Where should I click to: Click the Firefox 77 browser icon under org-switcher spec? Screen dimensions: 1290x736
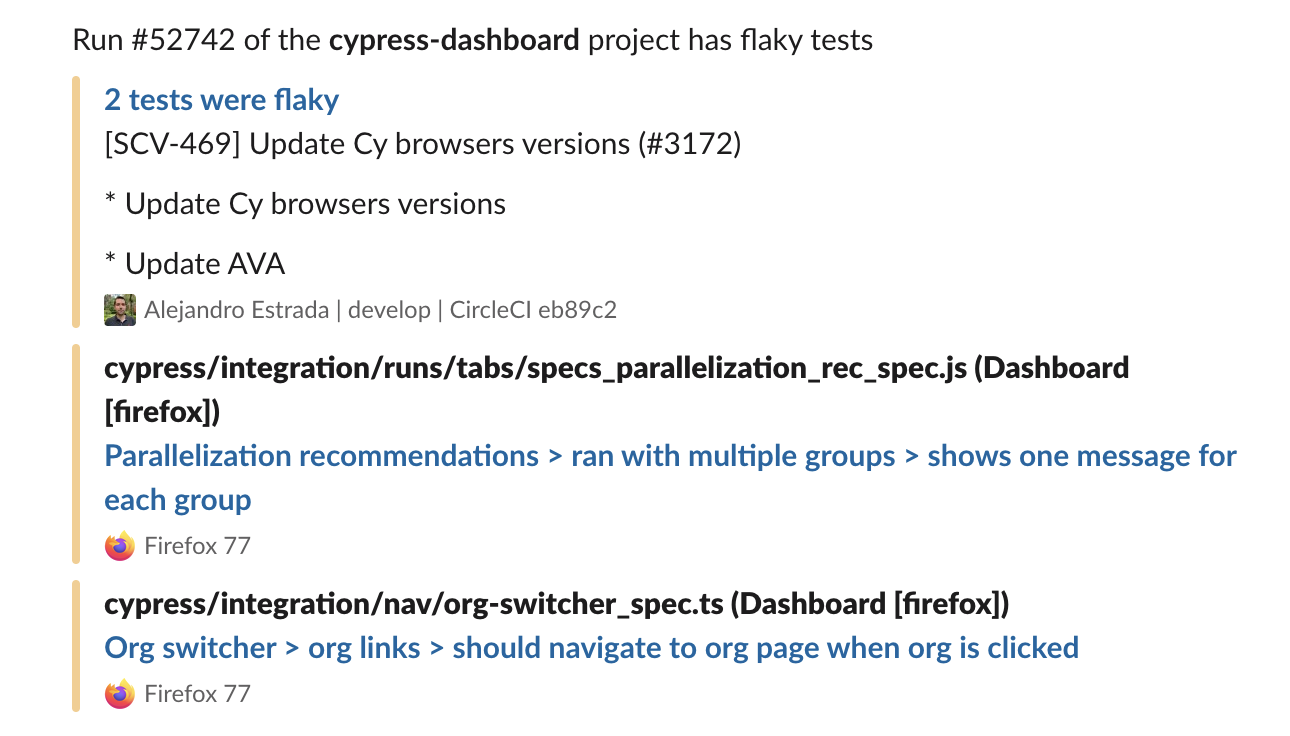[119, 693]
